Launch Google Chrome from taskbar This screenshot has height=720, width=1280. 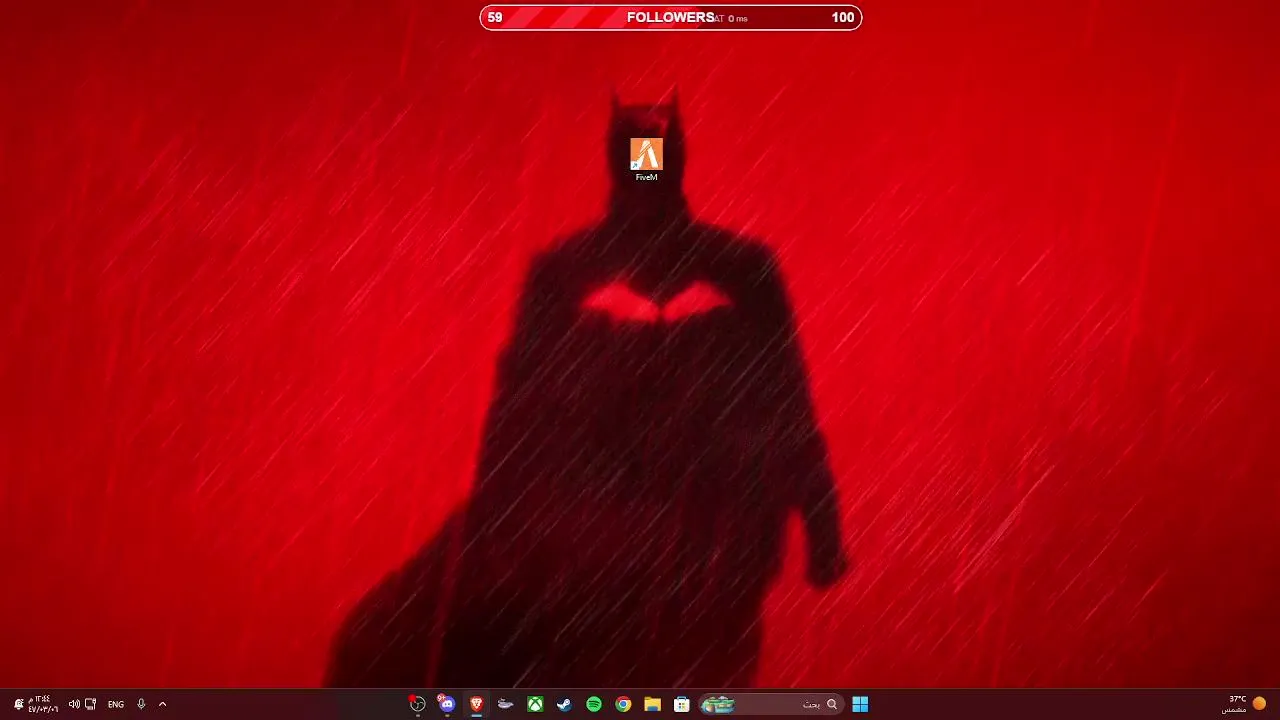(623, 704)
